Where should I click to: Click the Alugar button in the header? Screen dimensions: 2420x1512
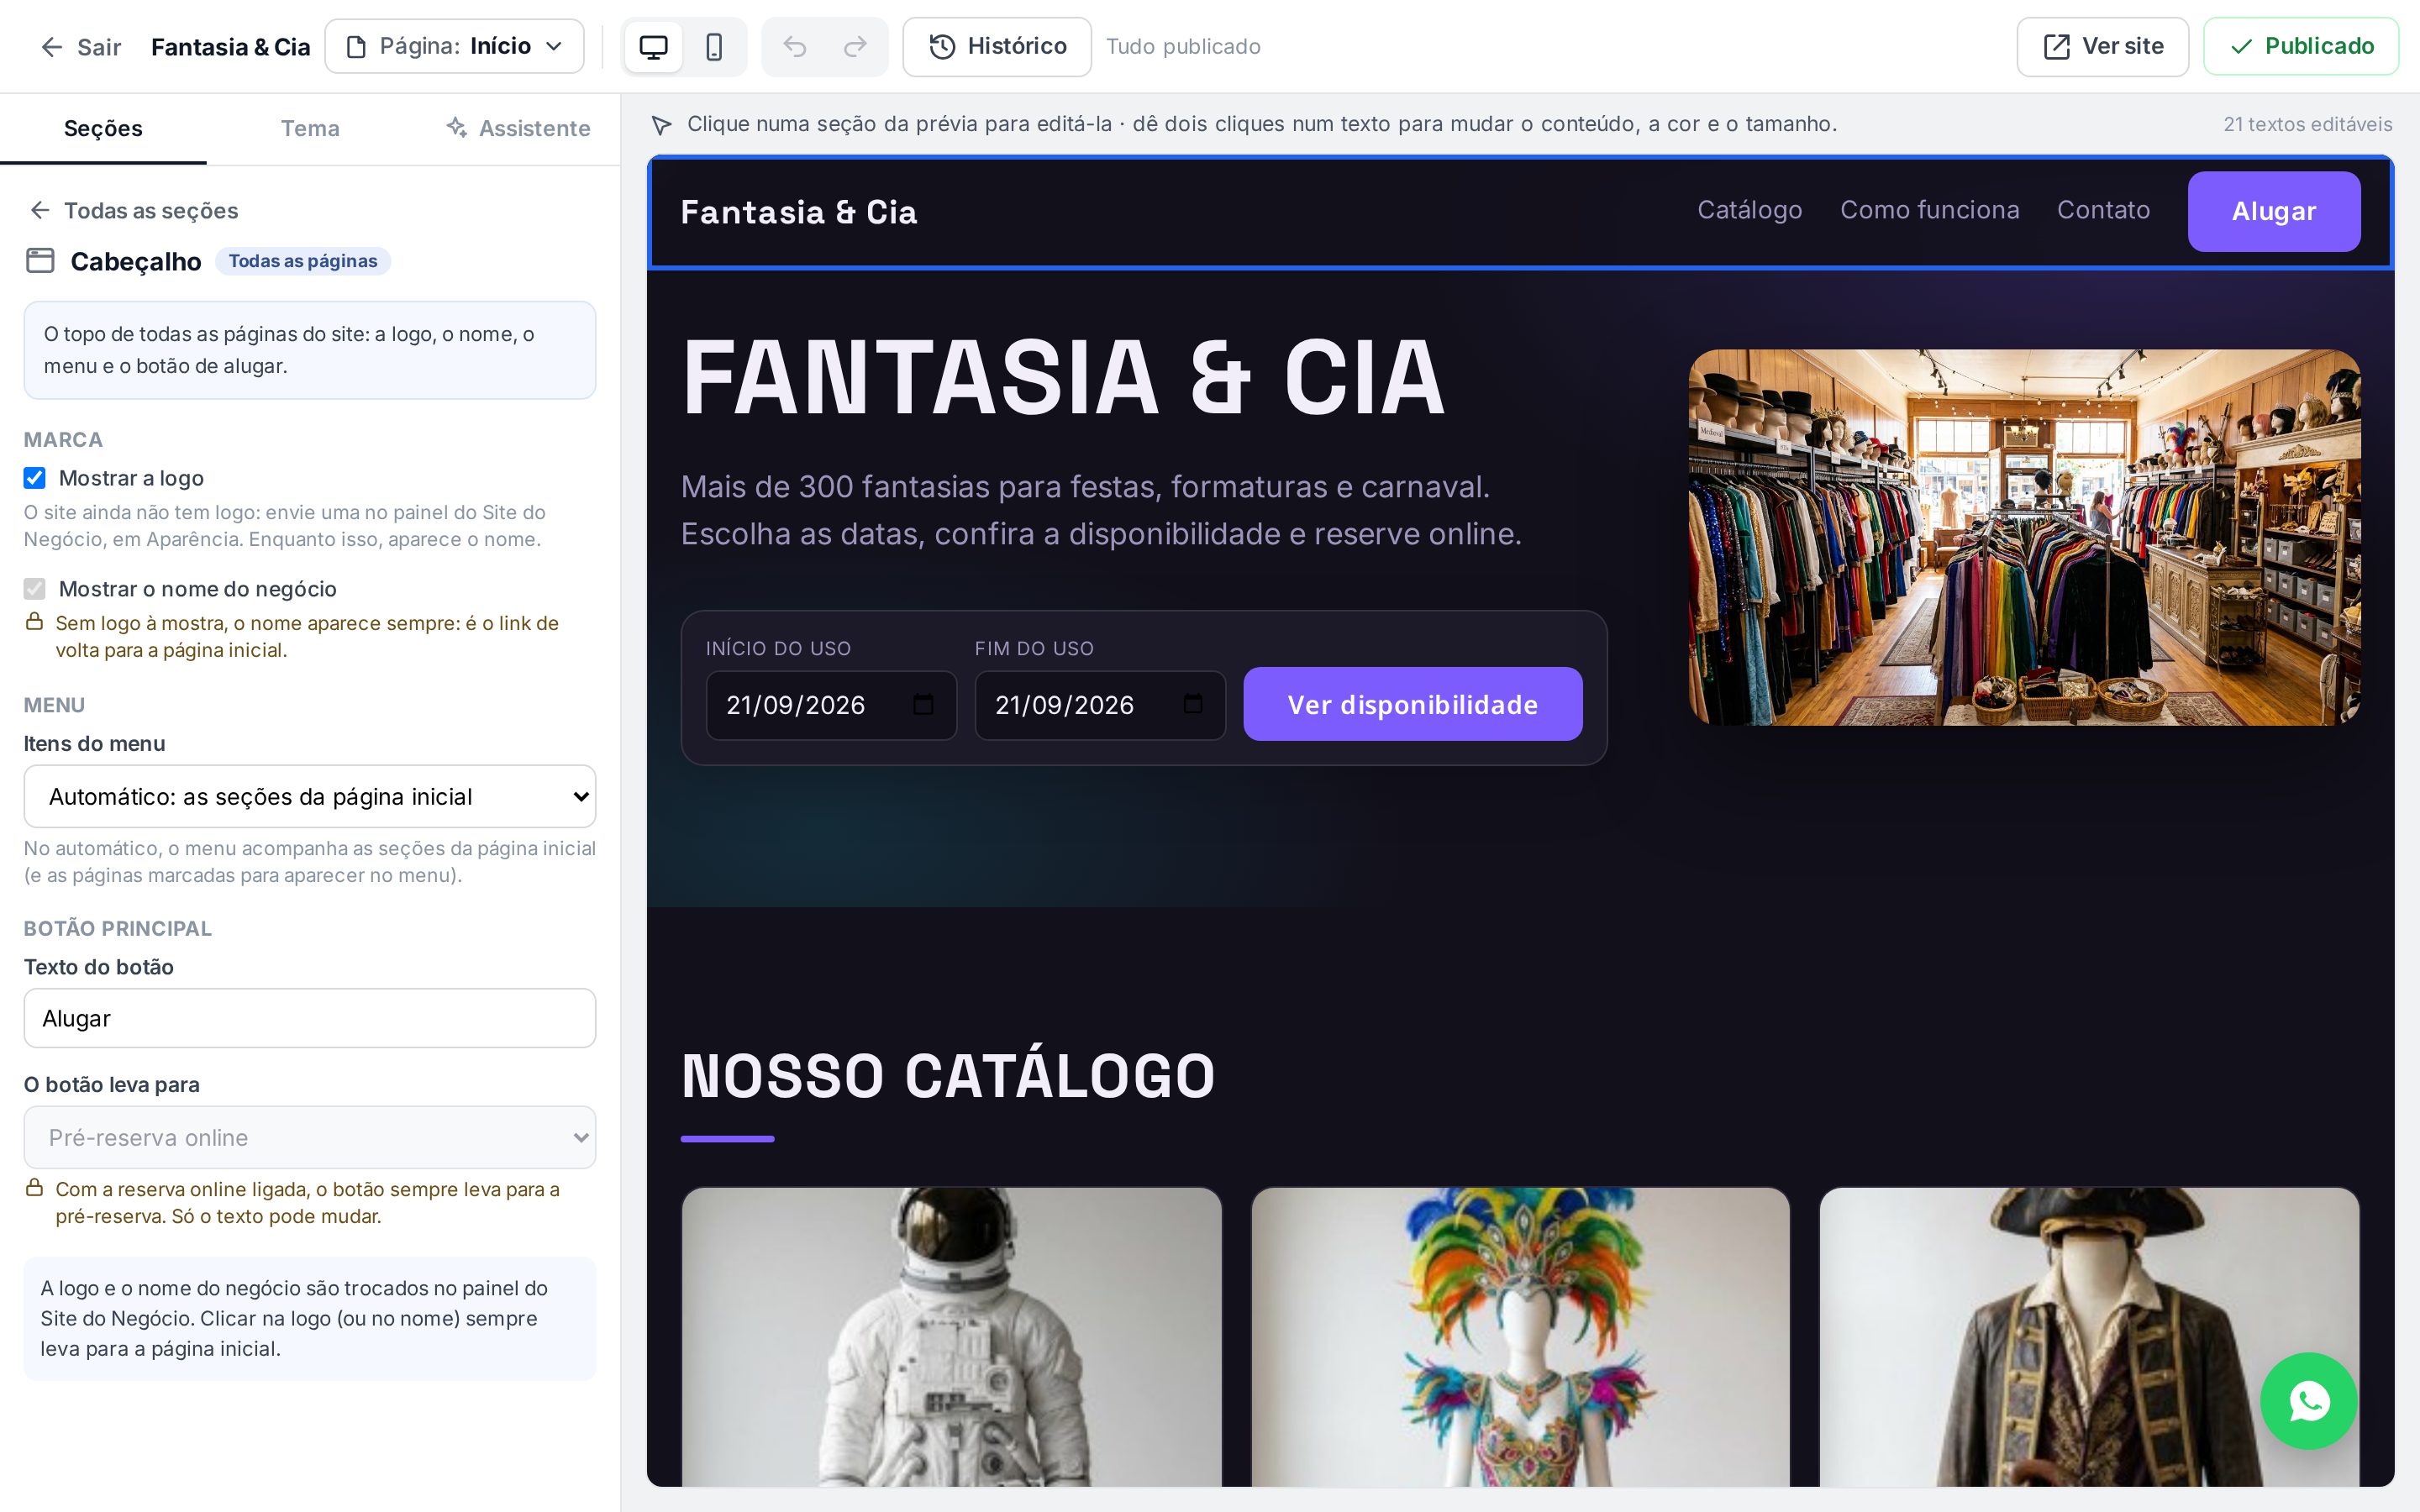click(x=2274, y=212)
